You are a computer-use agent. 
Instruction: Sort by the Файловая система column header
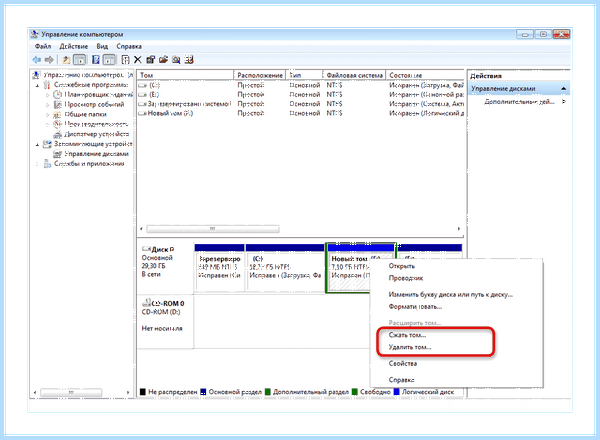(x=354, y=75)
